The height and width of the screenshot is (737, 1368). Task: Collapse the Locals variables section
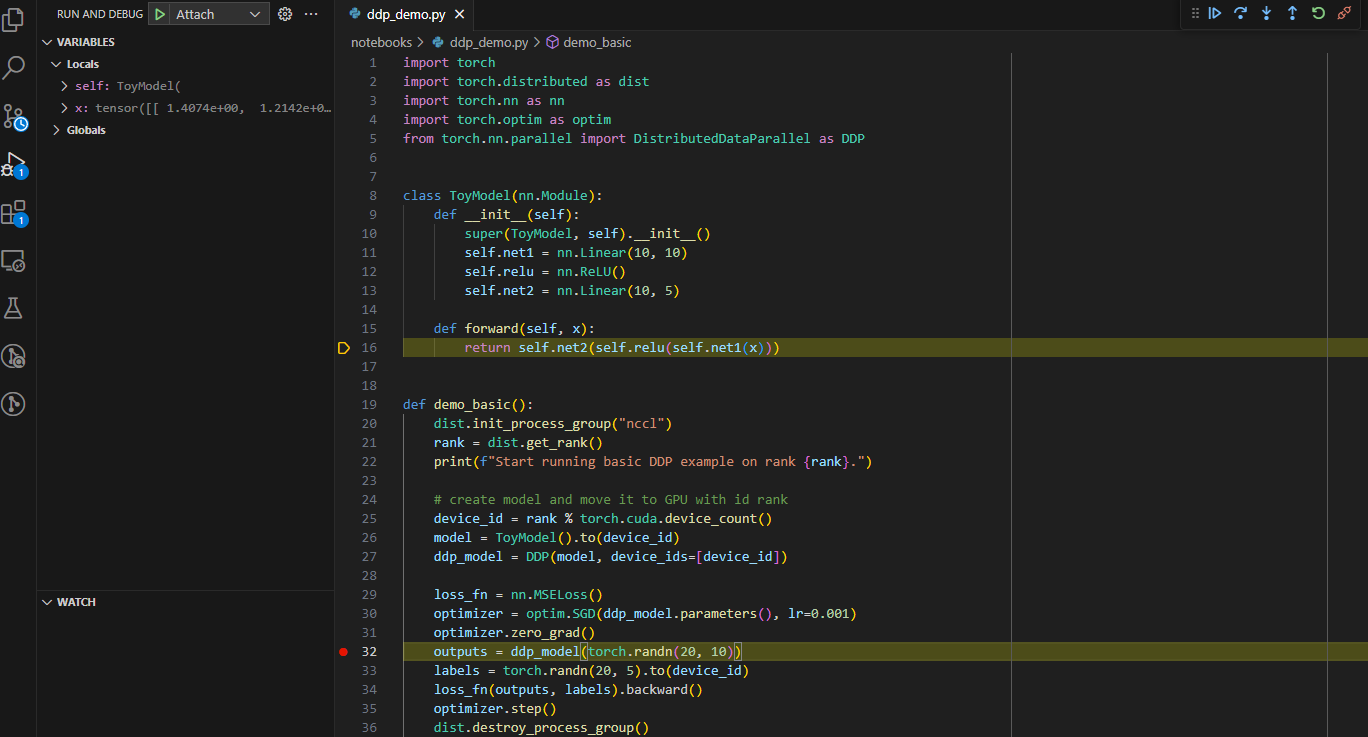[58, 63]
